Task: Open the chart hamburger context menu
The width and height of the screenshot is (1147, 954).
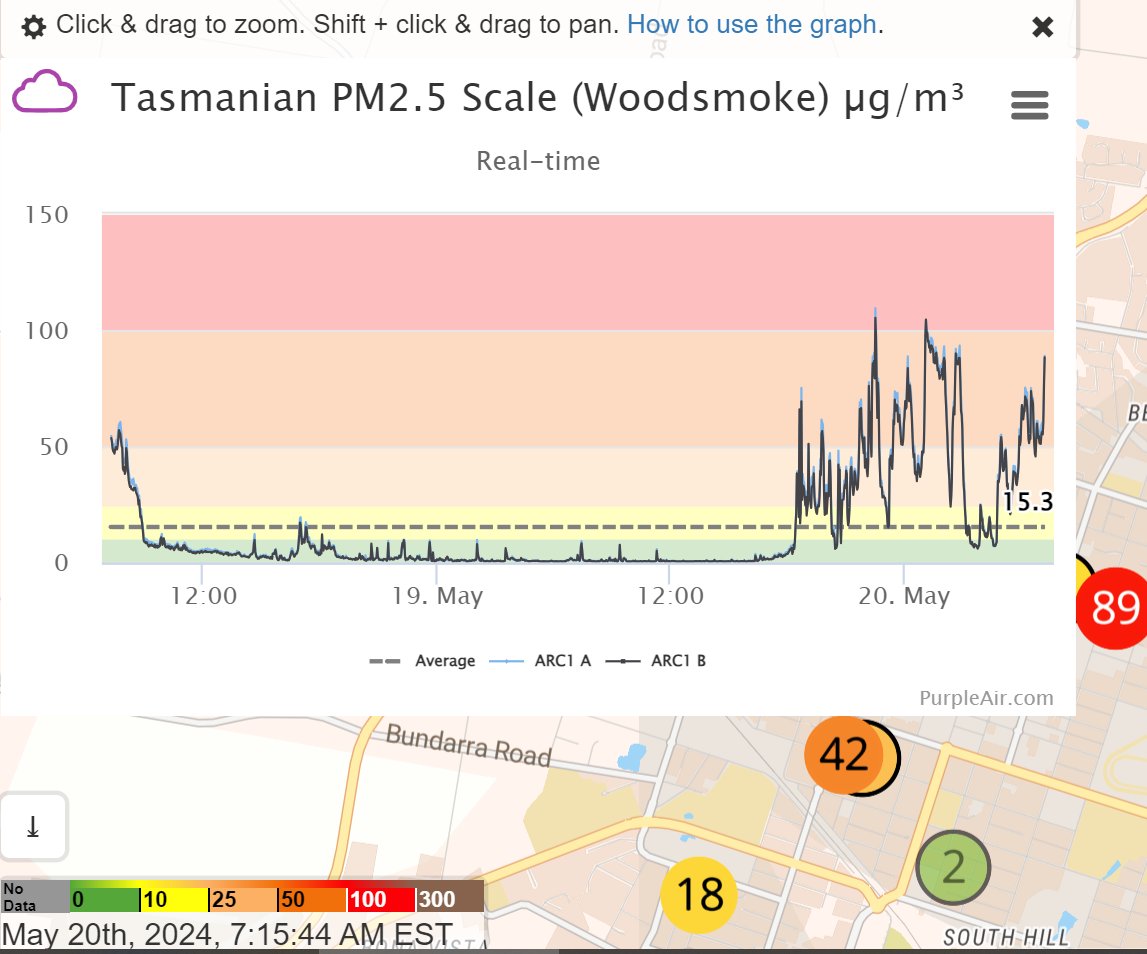Action: pyautogui.click(x=1029, y=105)
